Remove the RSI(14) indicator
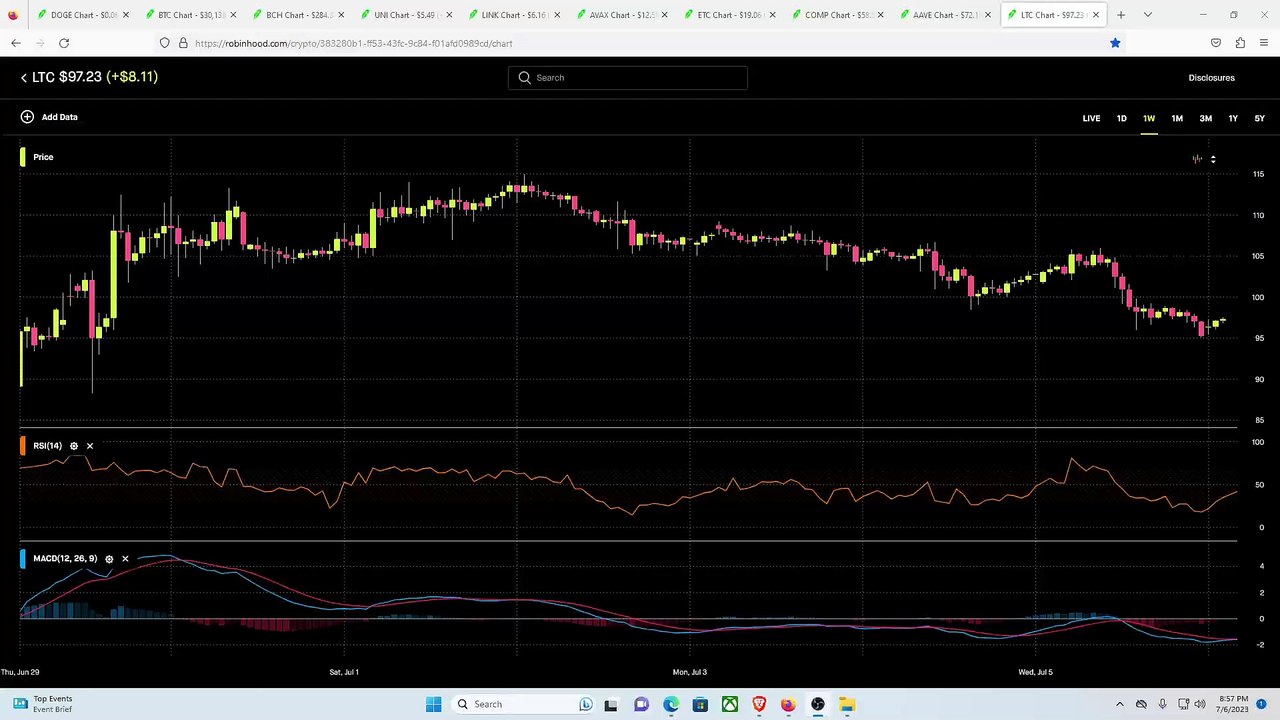The width and height of the screenshot is (1280, 720). (89, 446)
